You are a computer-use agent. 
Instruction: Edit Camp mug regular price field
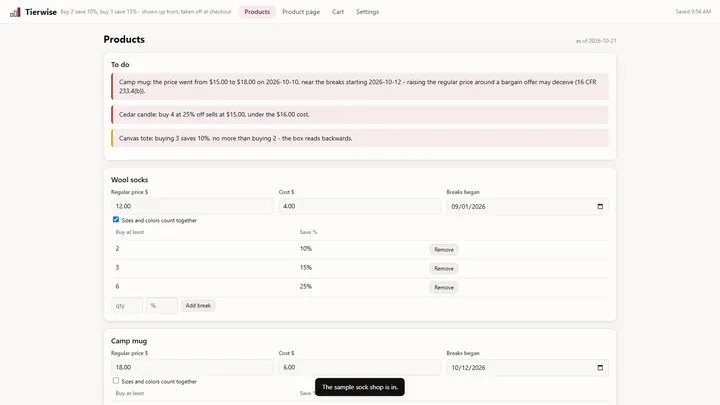coord(192,367)
